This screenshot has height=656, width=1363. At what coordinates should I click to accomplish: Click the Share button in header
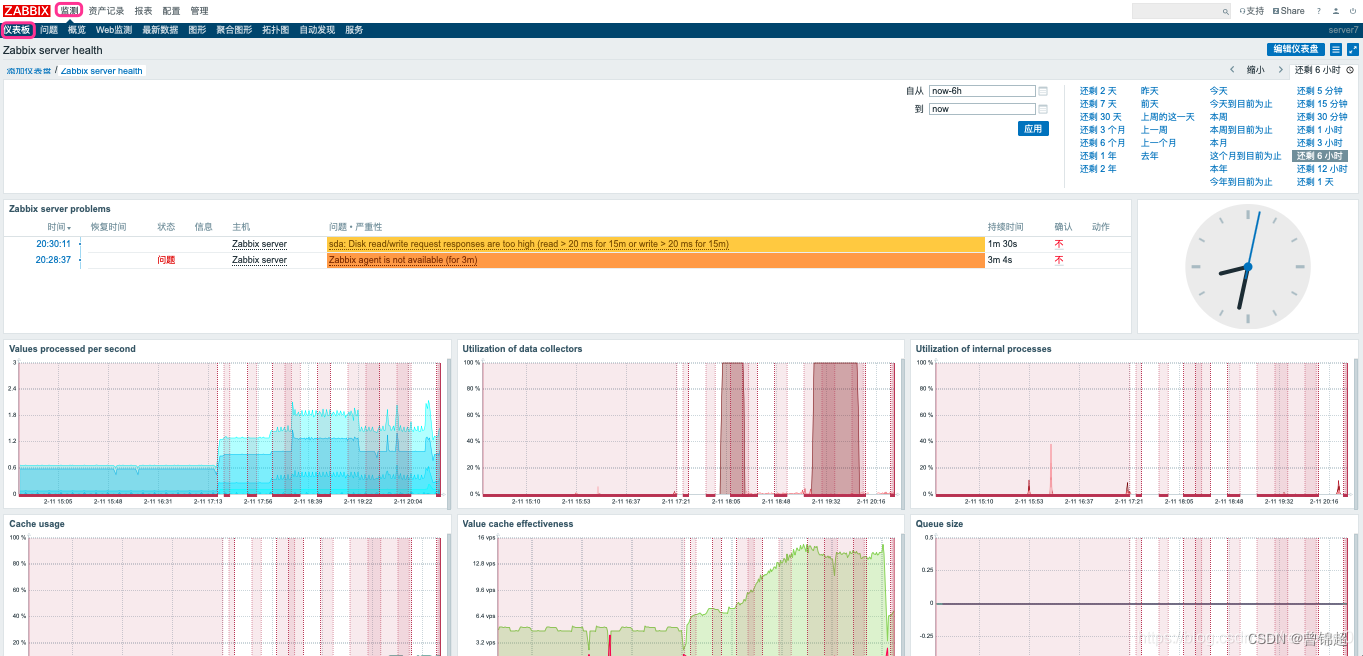coord(1289,11)
